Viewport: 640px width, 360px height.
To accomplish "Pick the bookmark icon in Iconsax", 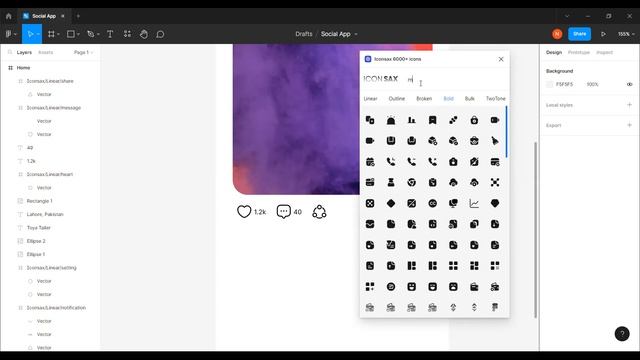I will pos(432,120).
